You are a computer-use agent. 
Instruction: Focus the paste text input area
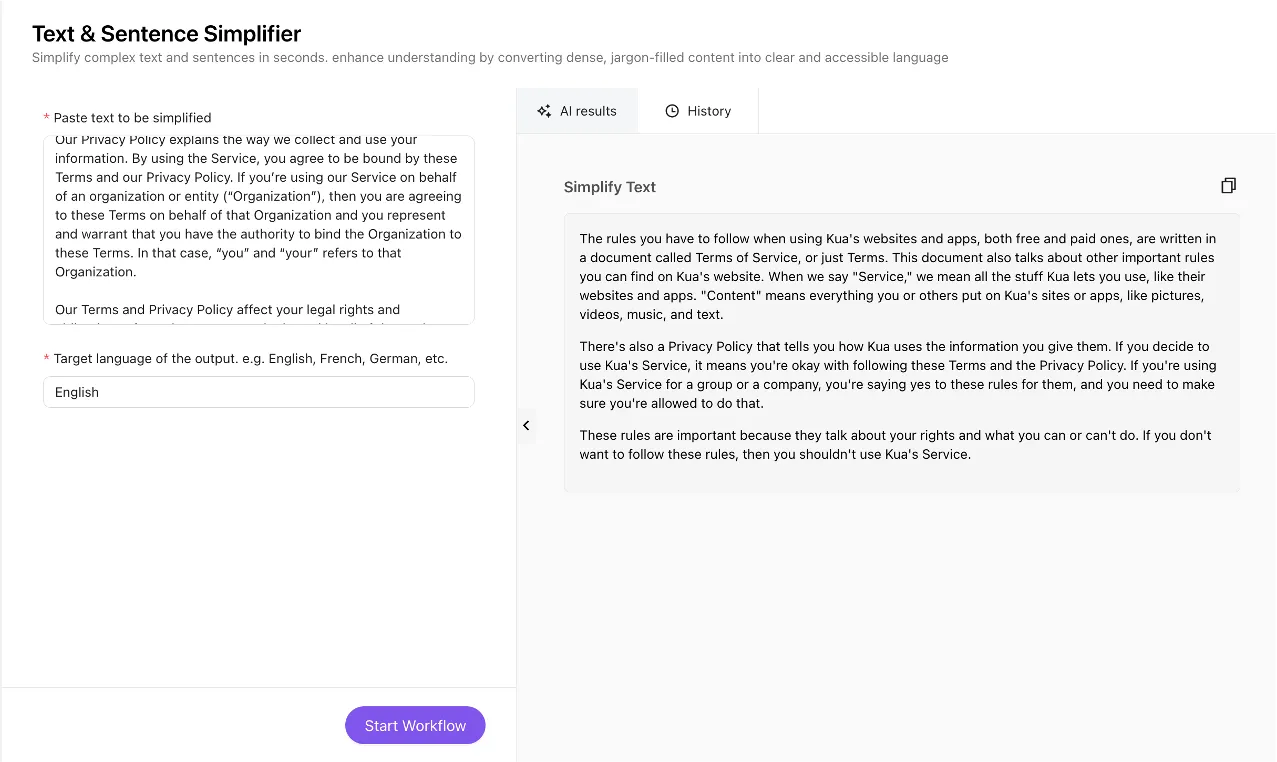[x=258, y=230]
